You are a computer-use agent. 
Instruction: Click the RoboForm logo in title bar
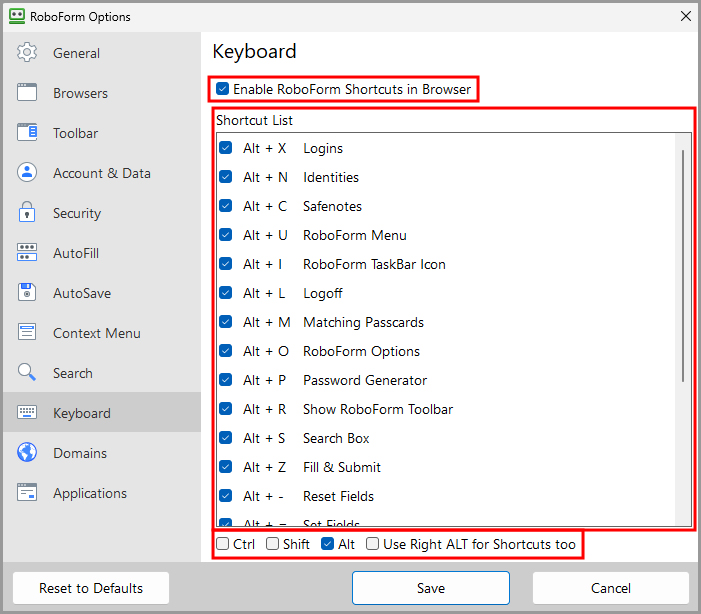coord(17,16)
